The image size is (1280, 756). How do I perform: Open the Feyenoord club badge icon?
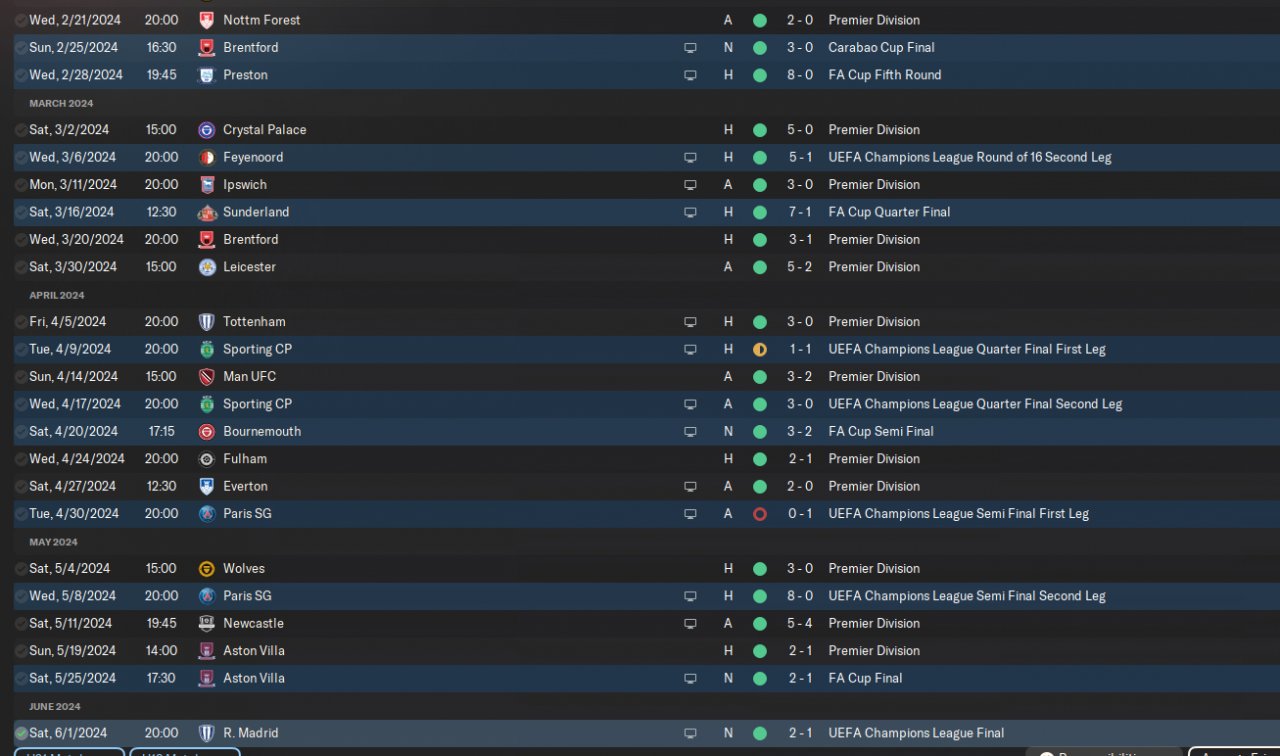click(x=207, y=157)
